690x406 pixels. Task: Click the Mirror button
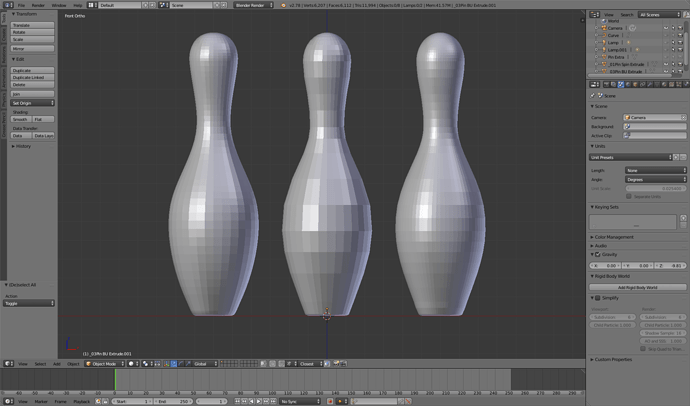tap(33, 48)
